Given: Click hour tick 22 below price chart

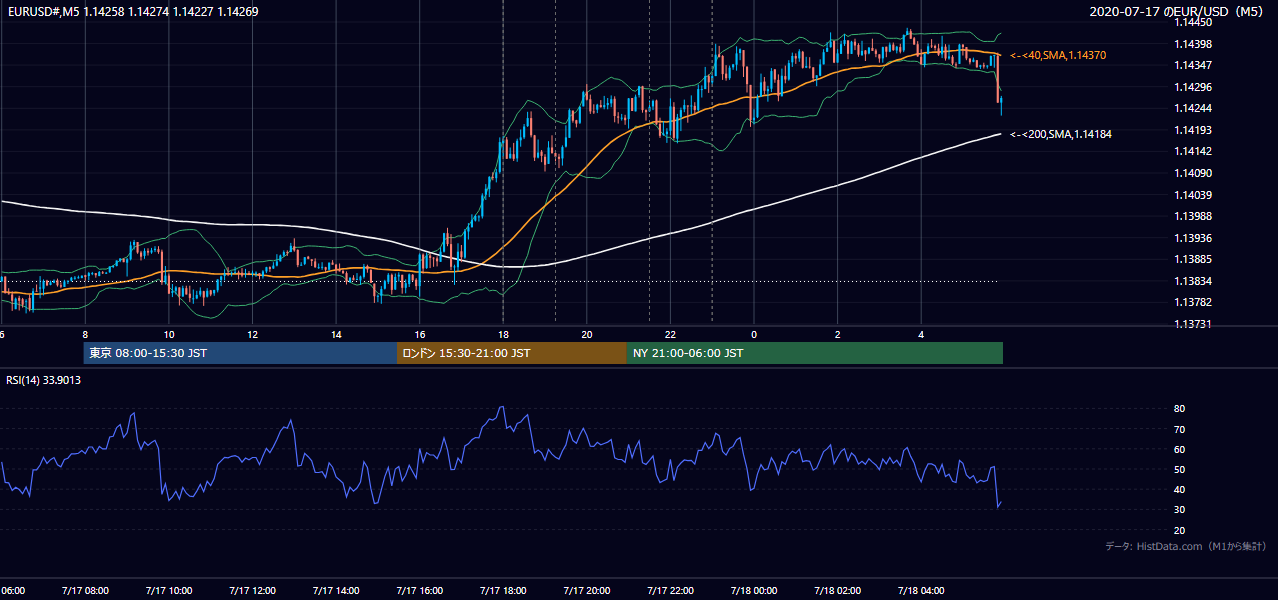Looking at the screenshot, I should point(670,335).
